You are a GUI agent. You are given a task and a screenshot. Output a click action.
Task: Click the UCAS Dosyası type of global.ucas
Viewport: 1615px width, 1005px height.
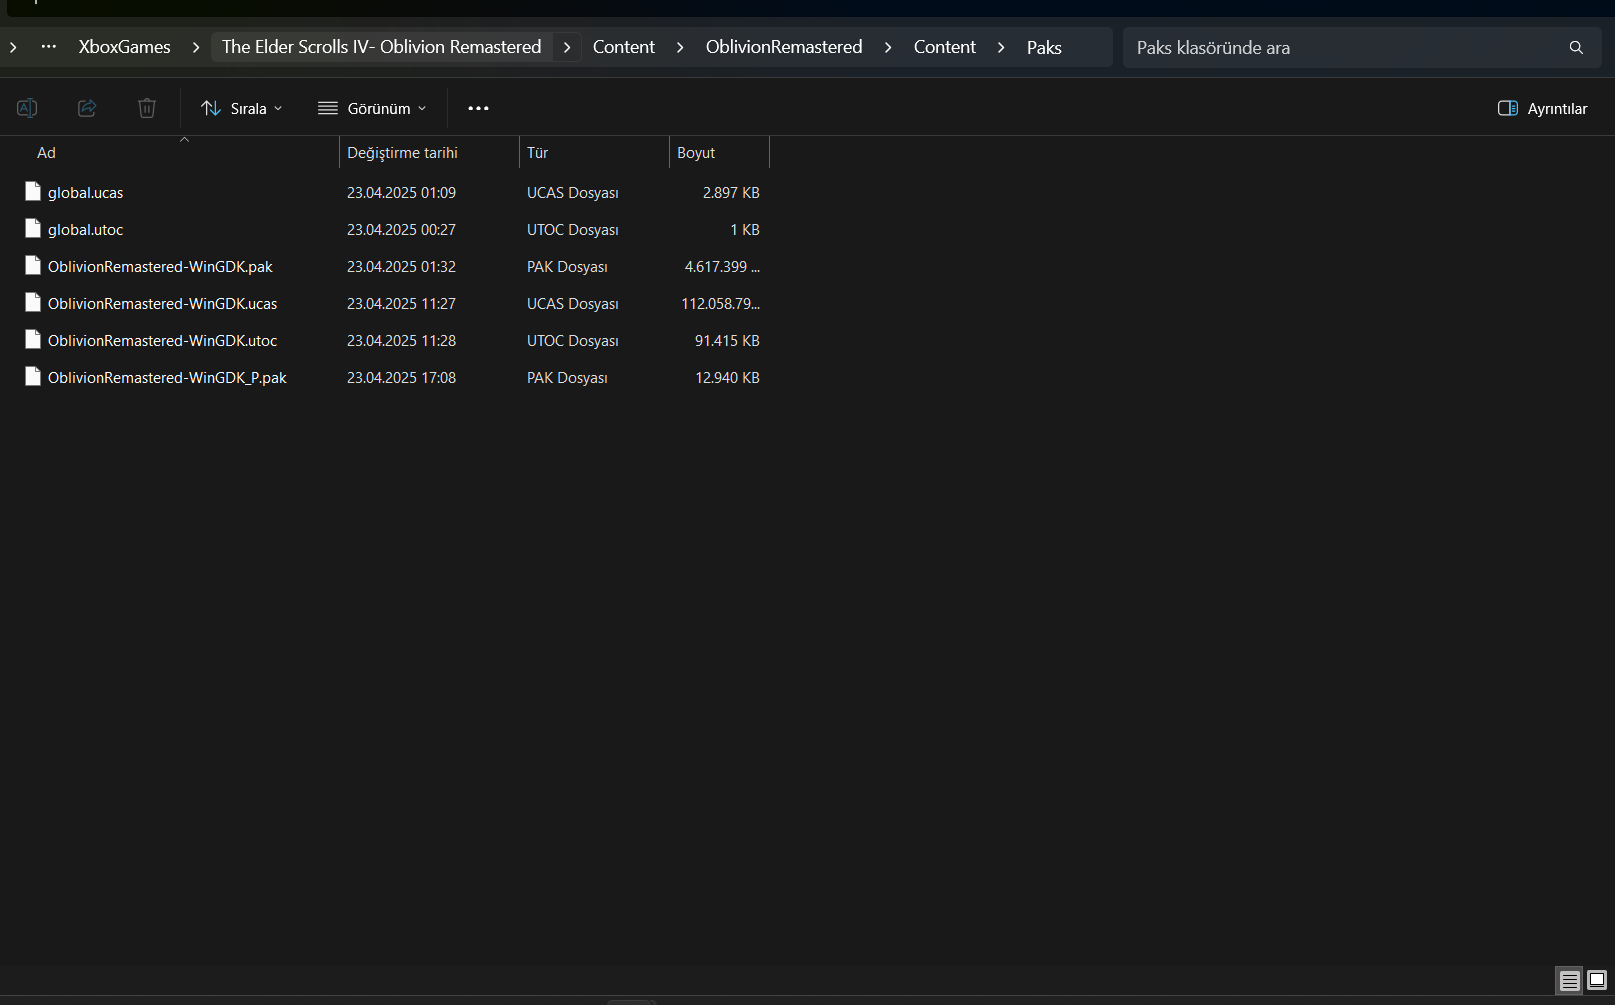click(x=573, y=193)
